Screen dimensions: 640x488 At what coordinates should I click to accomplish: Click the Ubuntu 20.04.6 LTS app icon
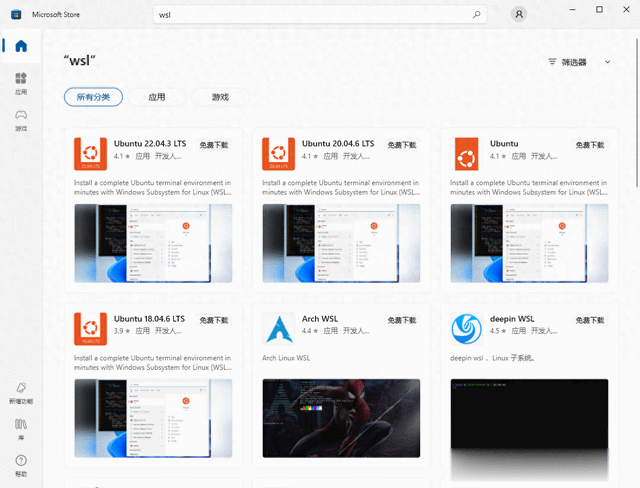[x=278, y=154]
